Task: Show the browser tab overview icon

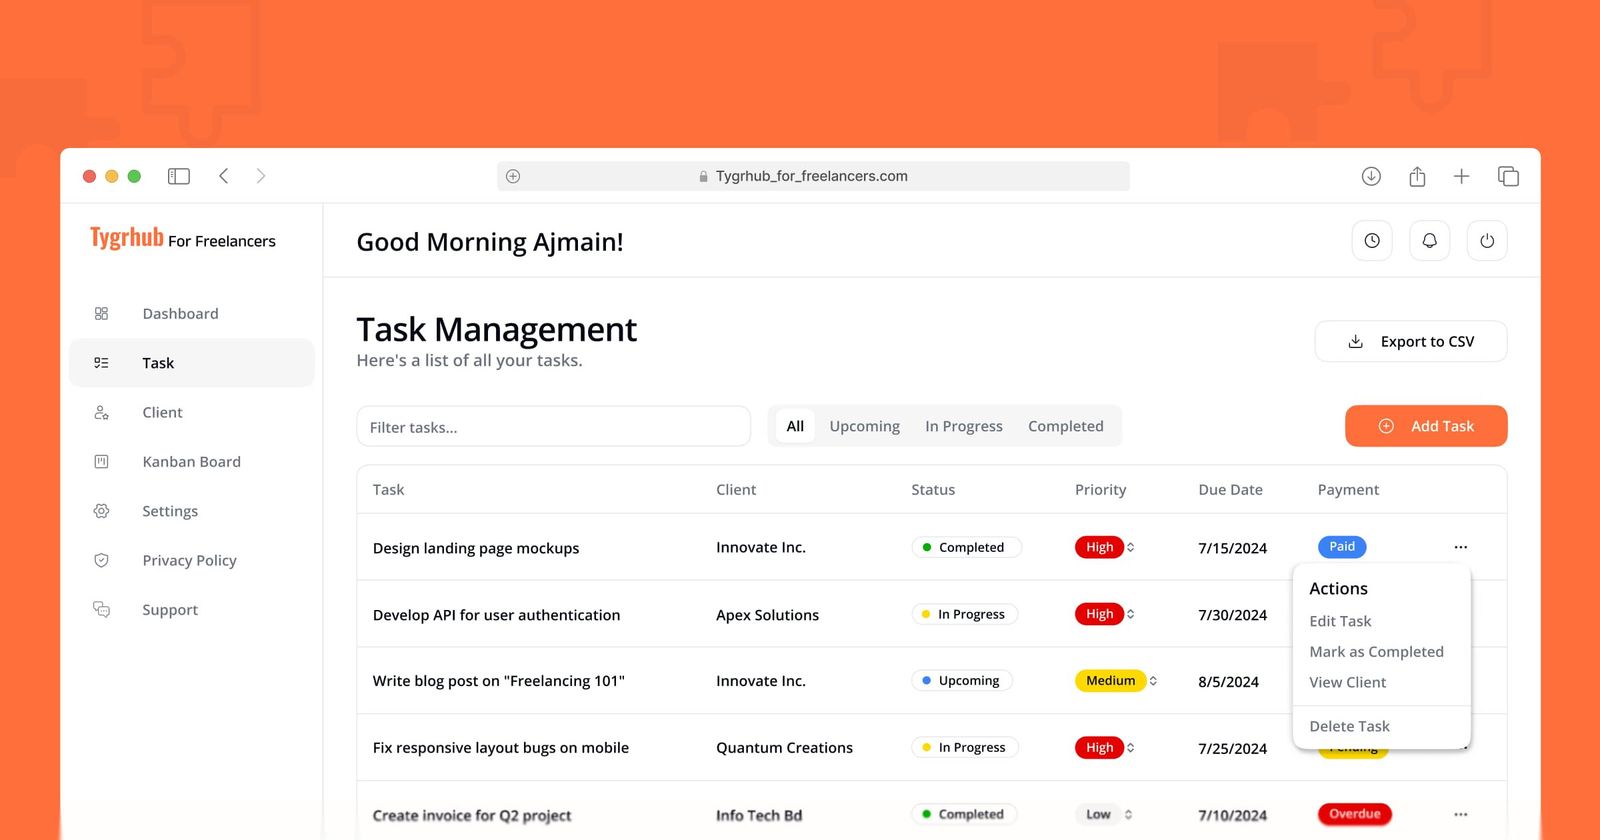Action: point(1508,176)
